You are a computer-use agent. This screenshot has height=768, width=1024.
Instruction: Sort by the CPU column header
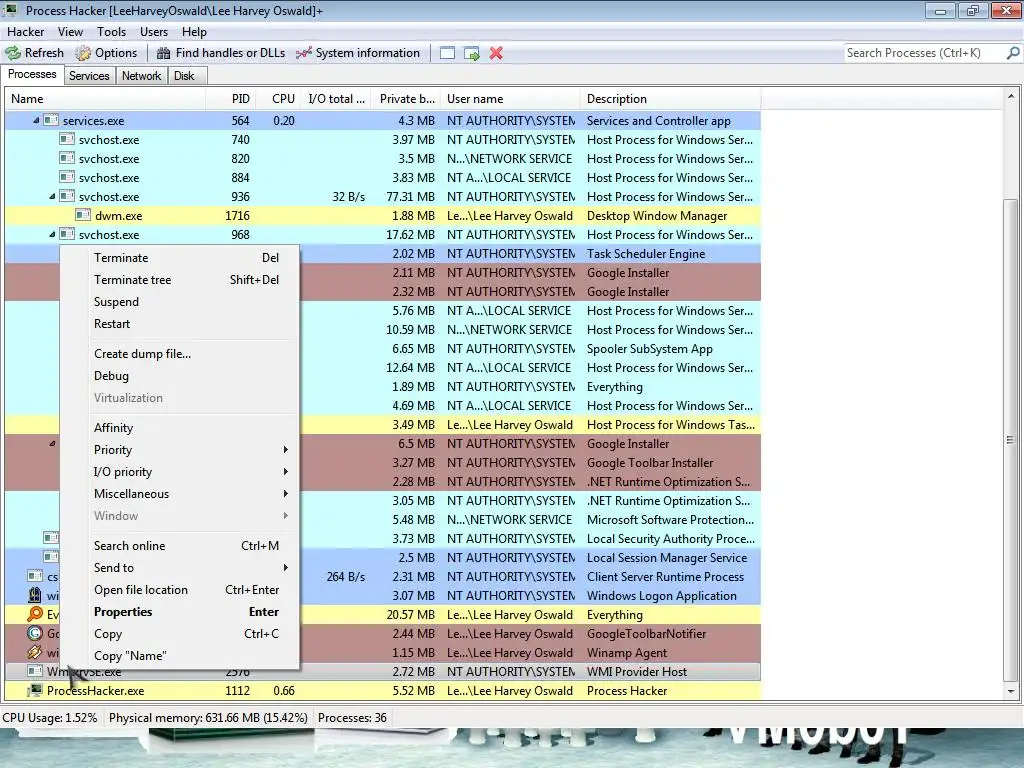click(x=278, y=99)
